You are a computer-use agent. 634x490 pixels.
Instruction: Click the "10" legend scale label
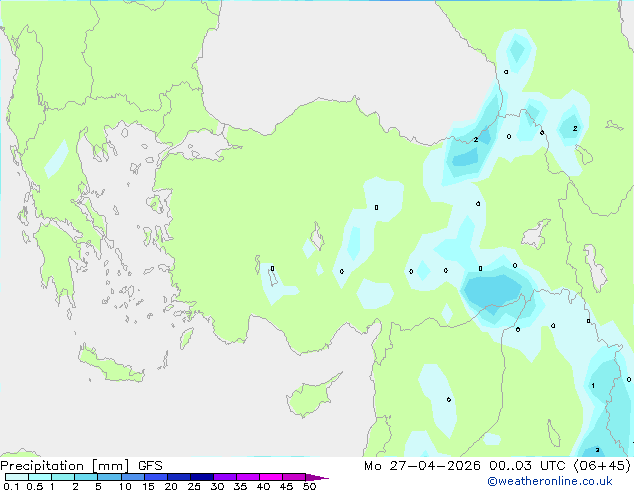(125, 486)
